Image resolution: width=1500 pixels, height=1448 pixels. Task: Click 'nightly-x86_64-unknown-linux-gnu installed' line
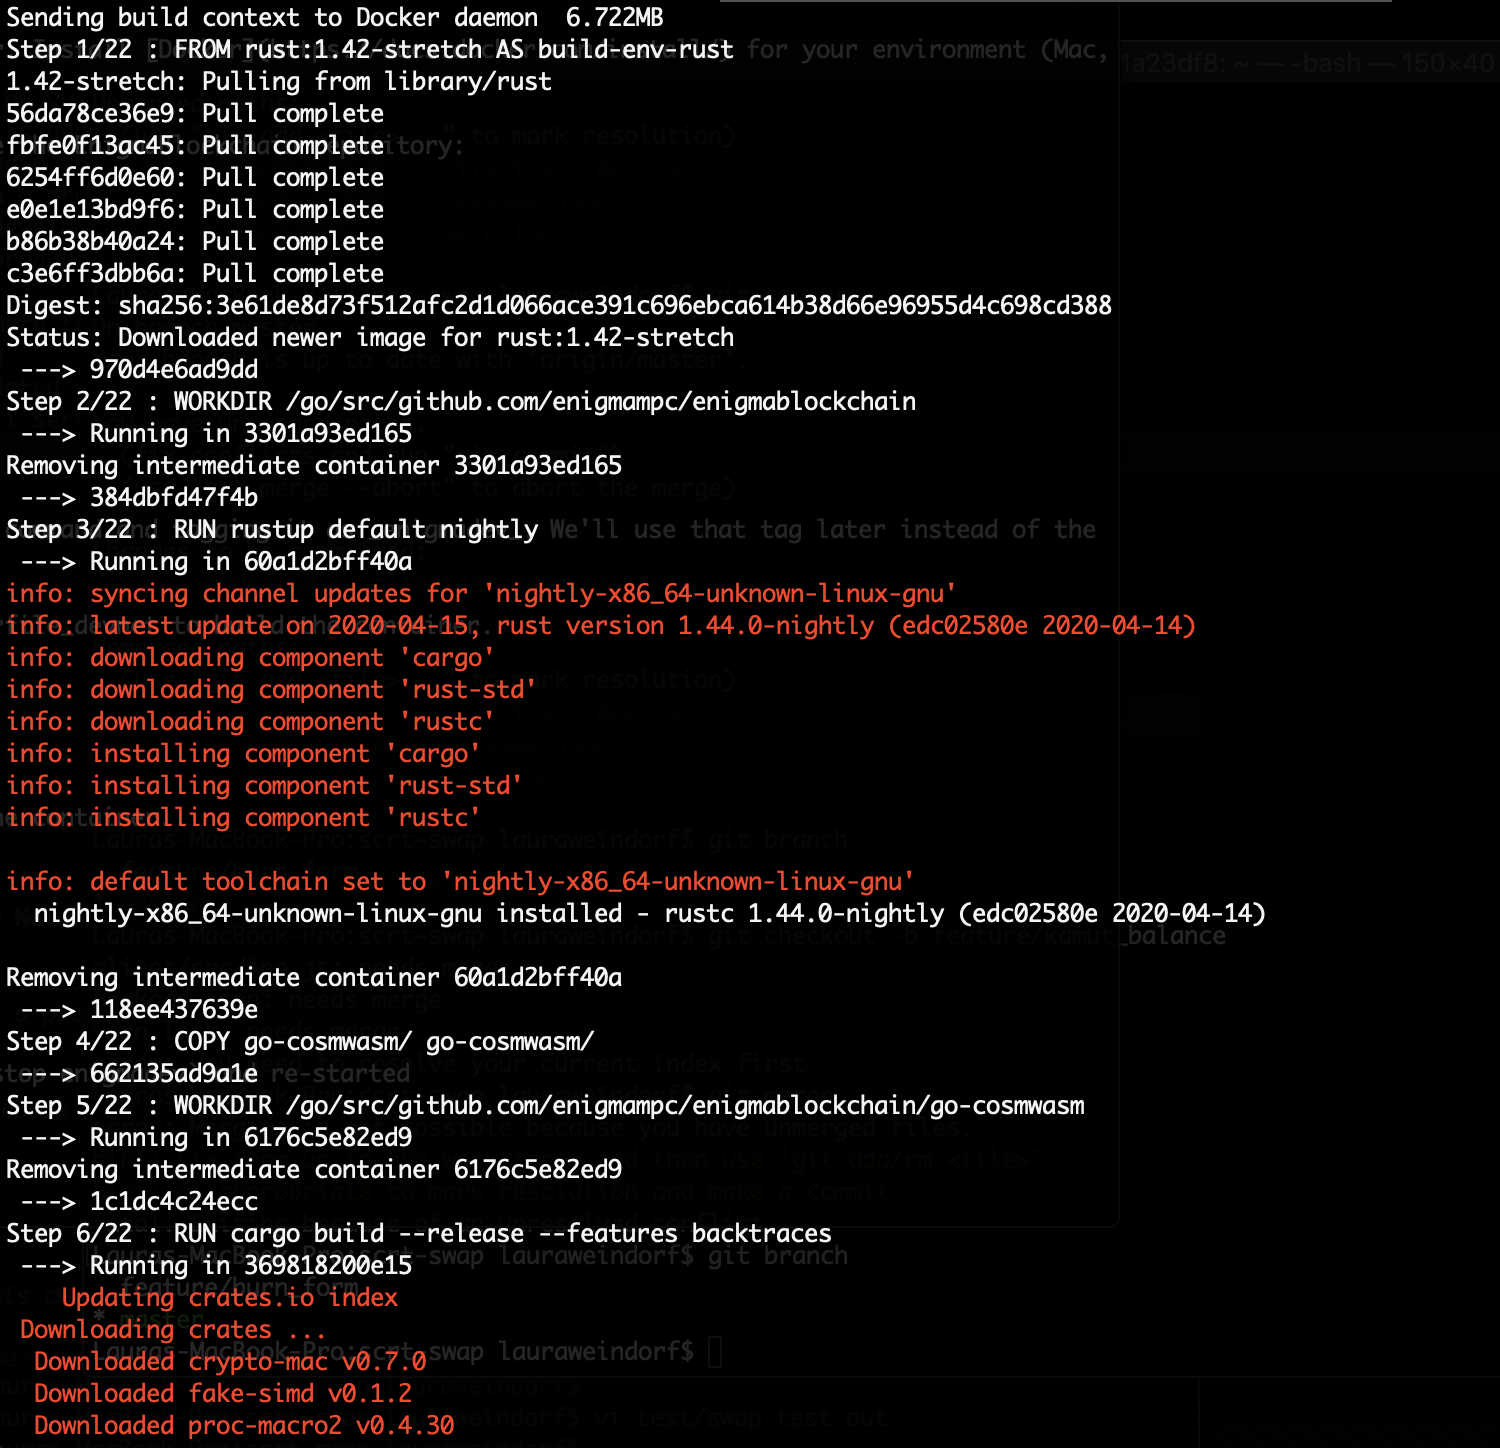[x=650, y=914]
